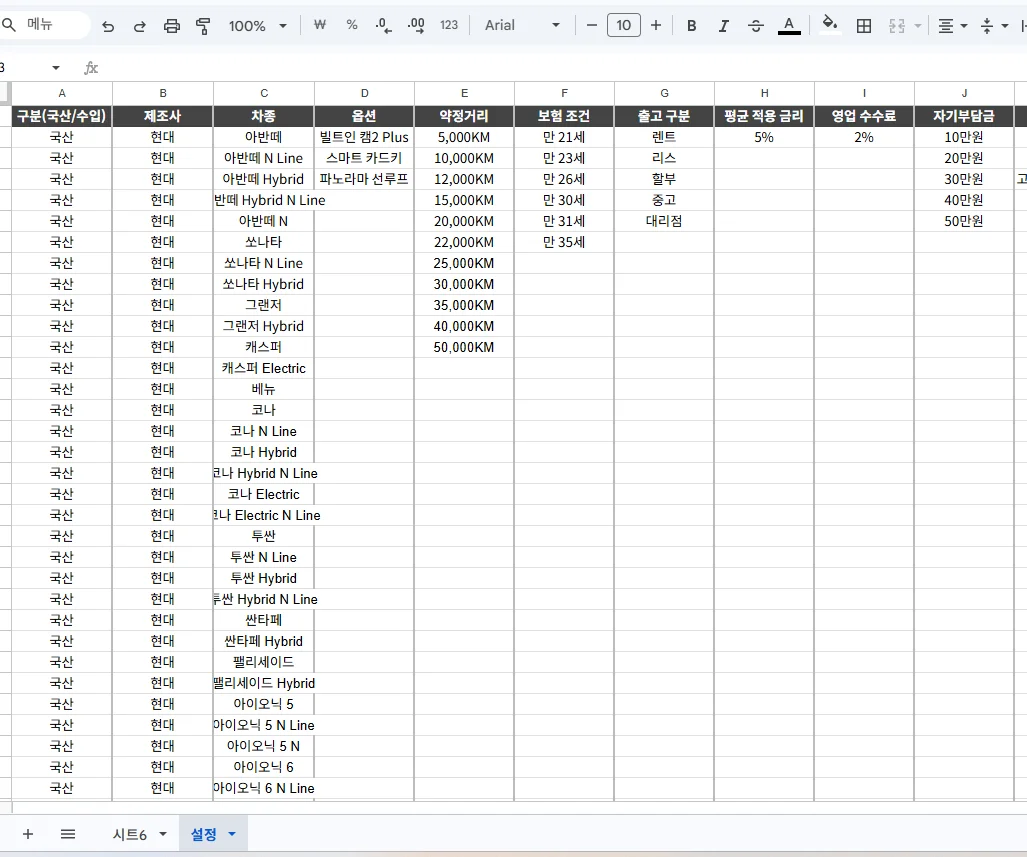Select cell 아이오닉 6 N Line
This screenshot has width=1027, height=857.
(264, 788)
